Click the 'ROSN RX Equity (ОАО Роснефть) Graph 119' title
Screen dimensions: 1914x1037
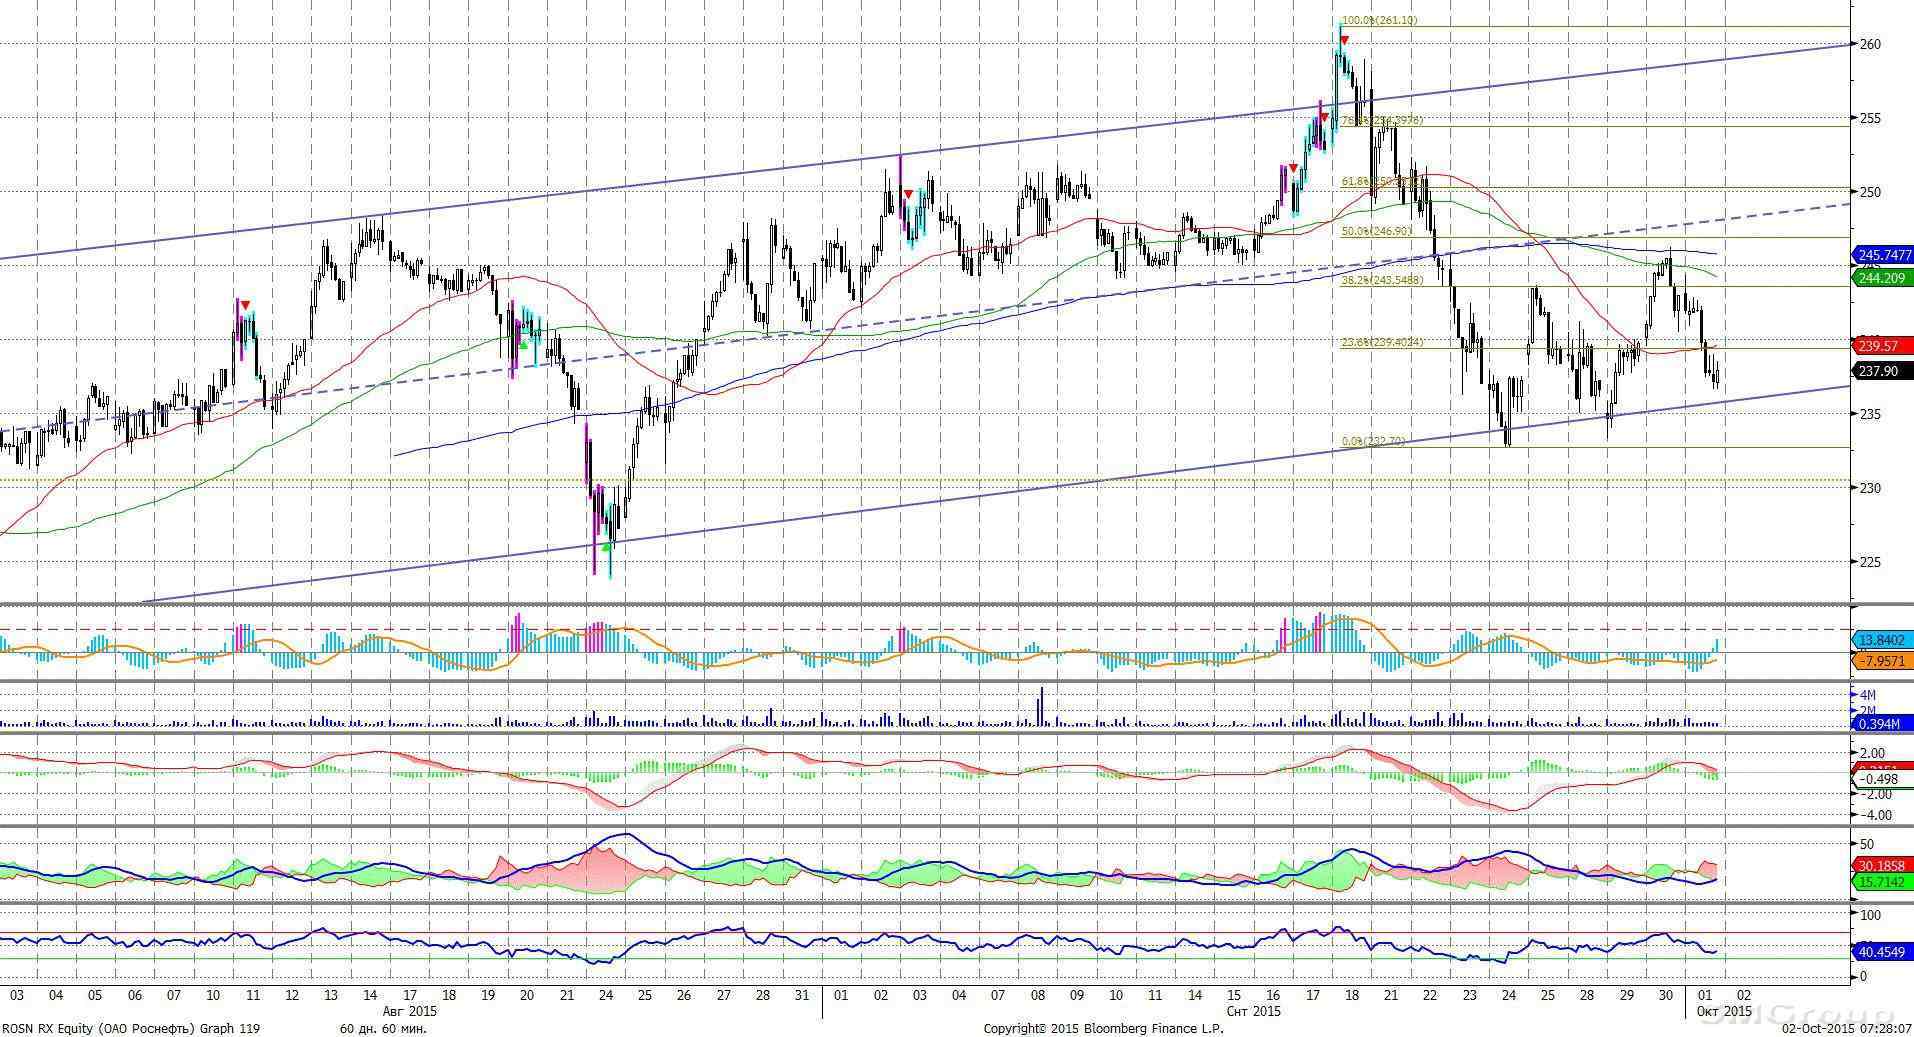[x=131, y=1028]
